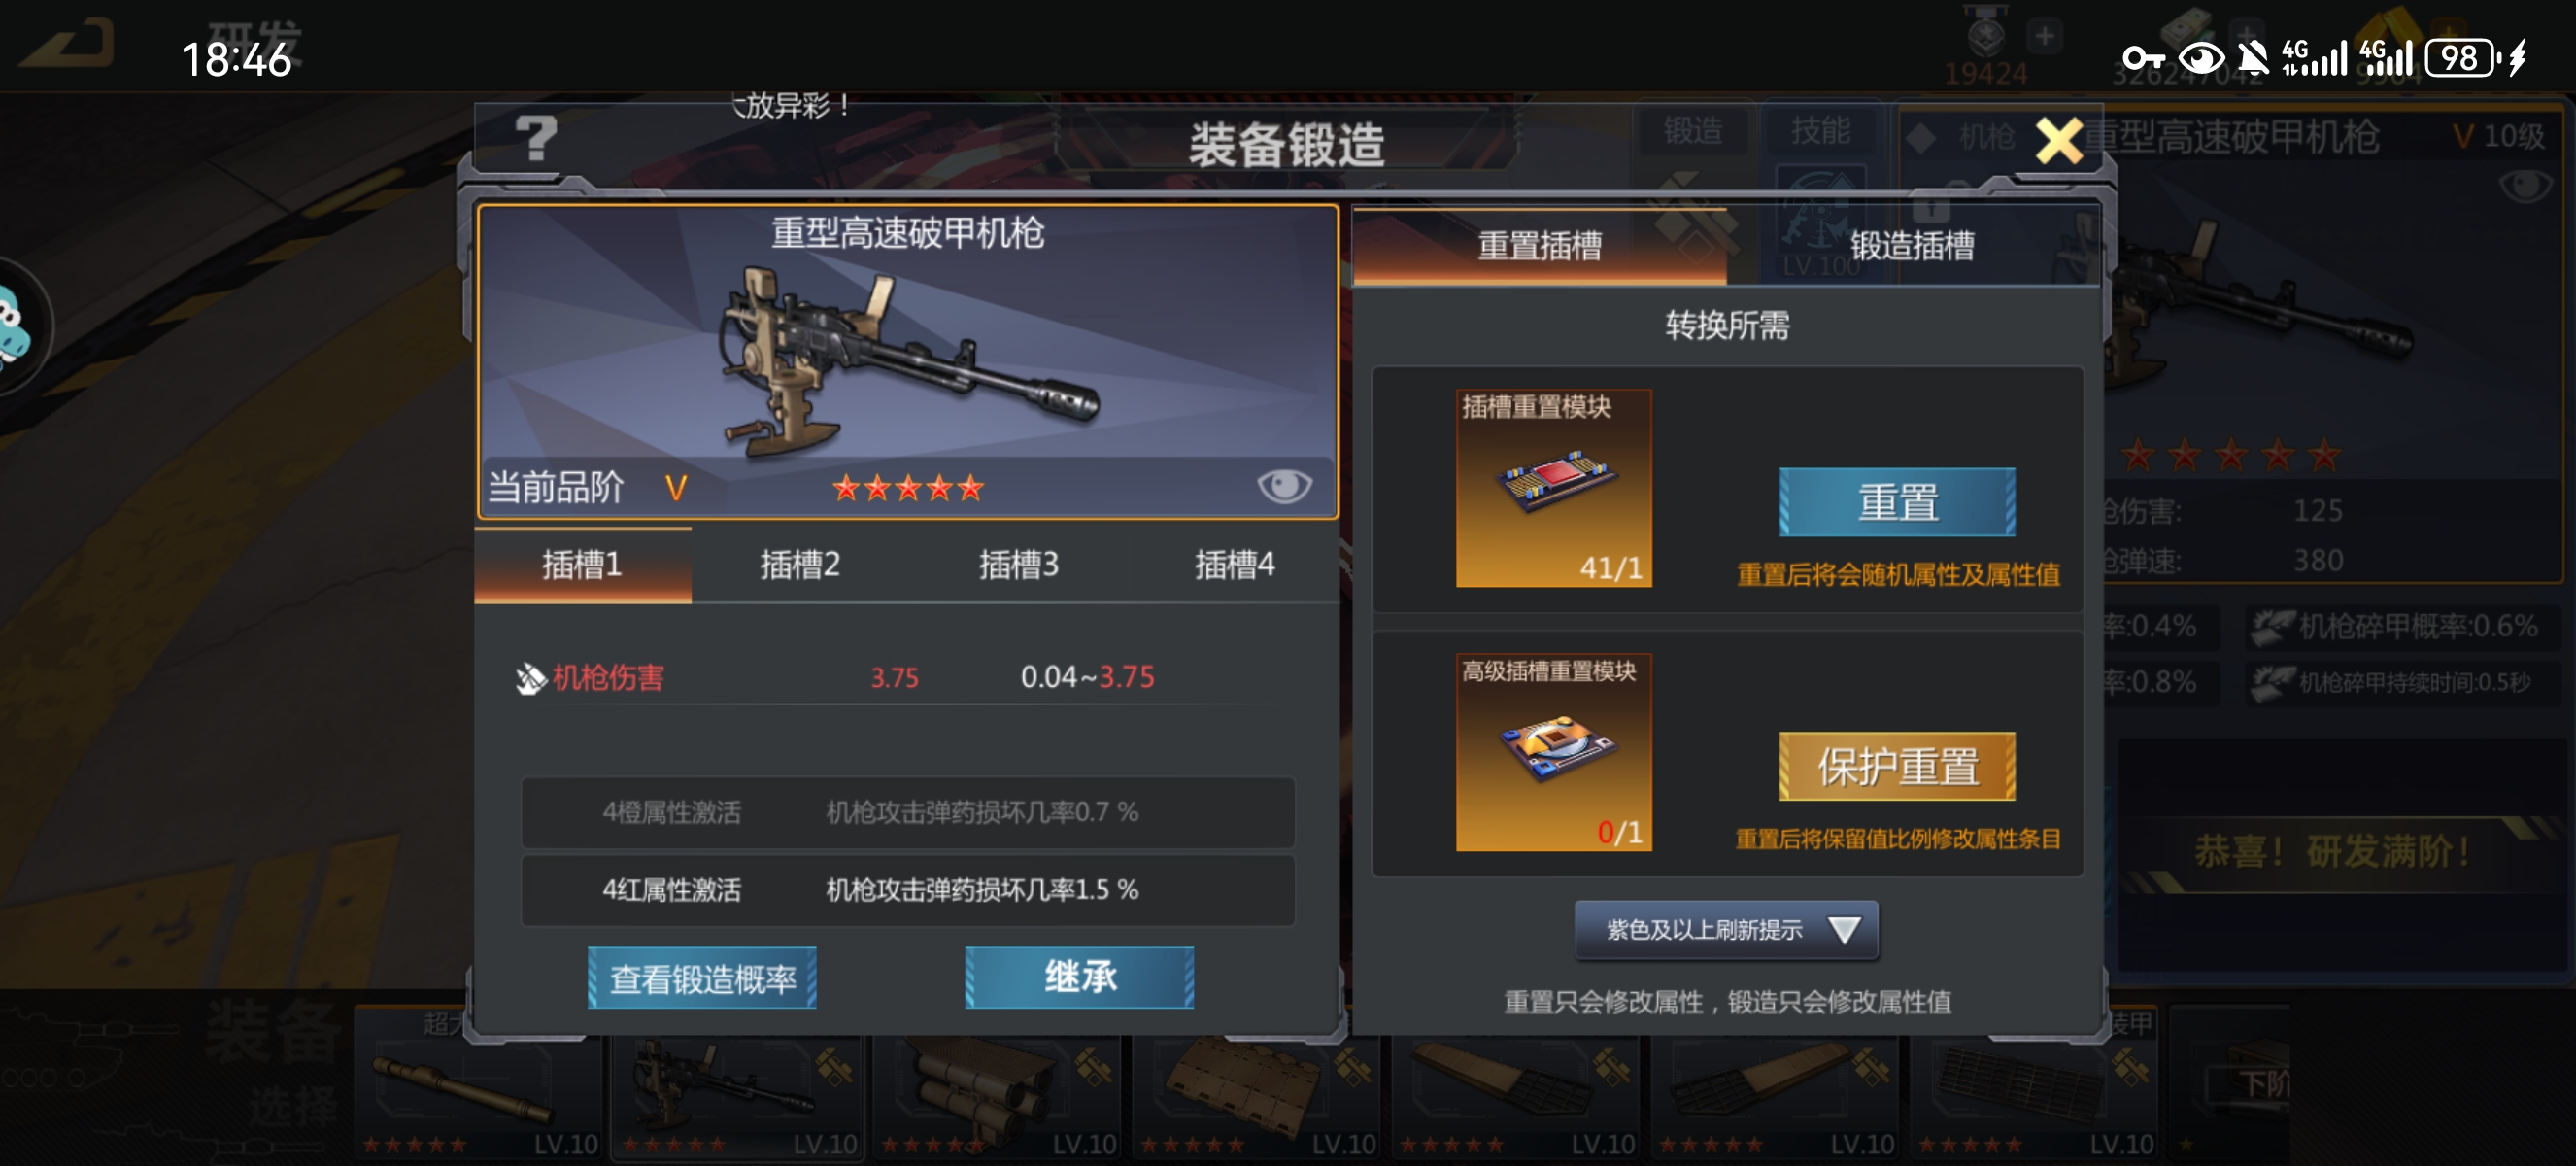Switch to the 插槽2 tab
The width and height of the screenshot is (2576, 1166).
(x=800, y=565)
